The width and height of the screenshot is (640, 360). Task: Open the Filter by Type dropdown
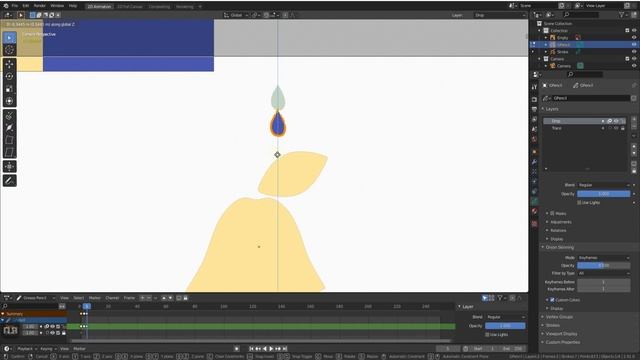tap(603, 273)
